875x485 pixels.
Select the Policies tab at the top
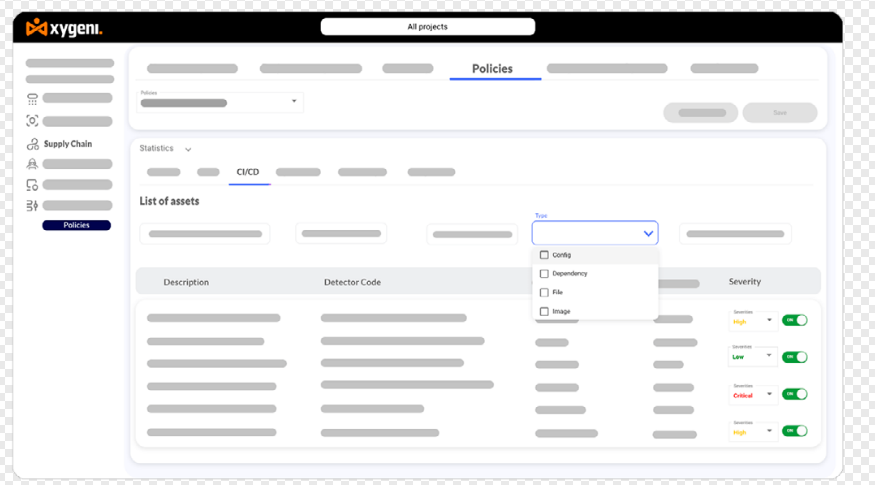tap(492, 69)
